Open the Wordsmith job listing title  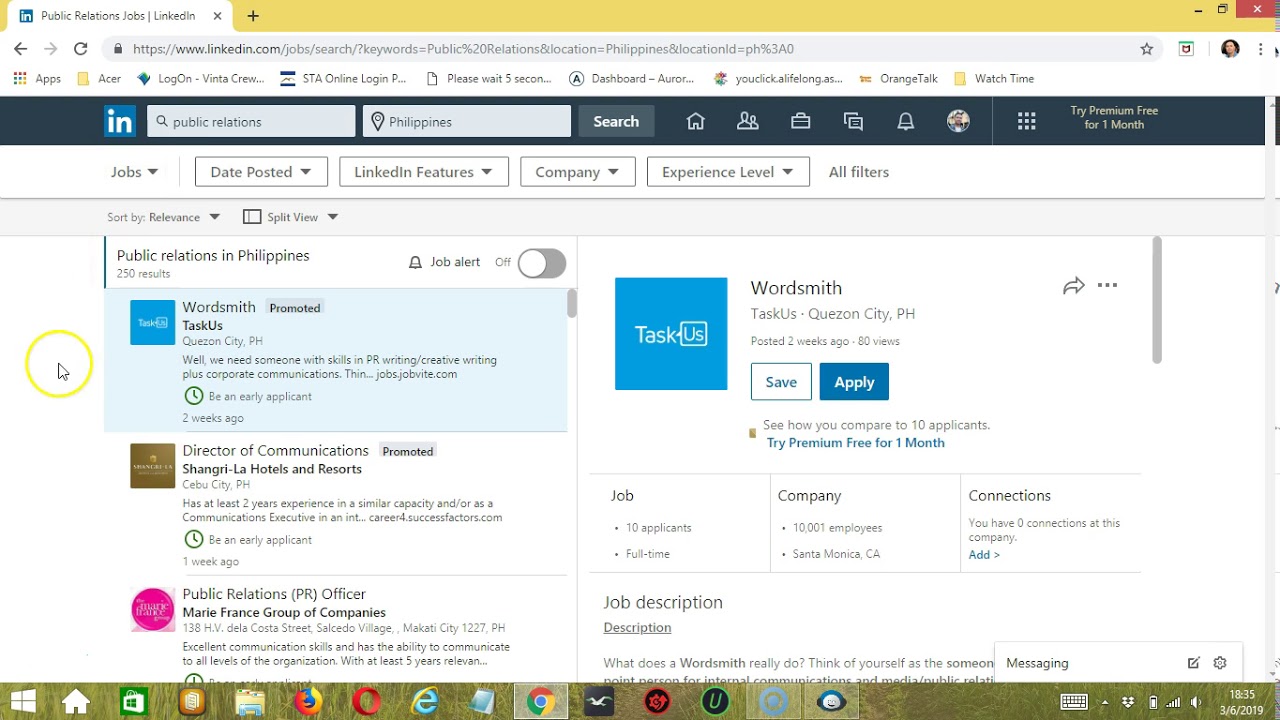click(219, 307)
